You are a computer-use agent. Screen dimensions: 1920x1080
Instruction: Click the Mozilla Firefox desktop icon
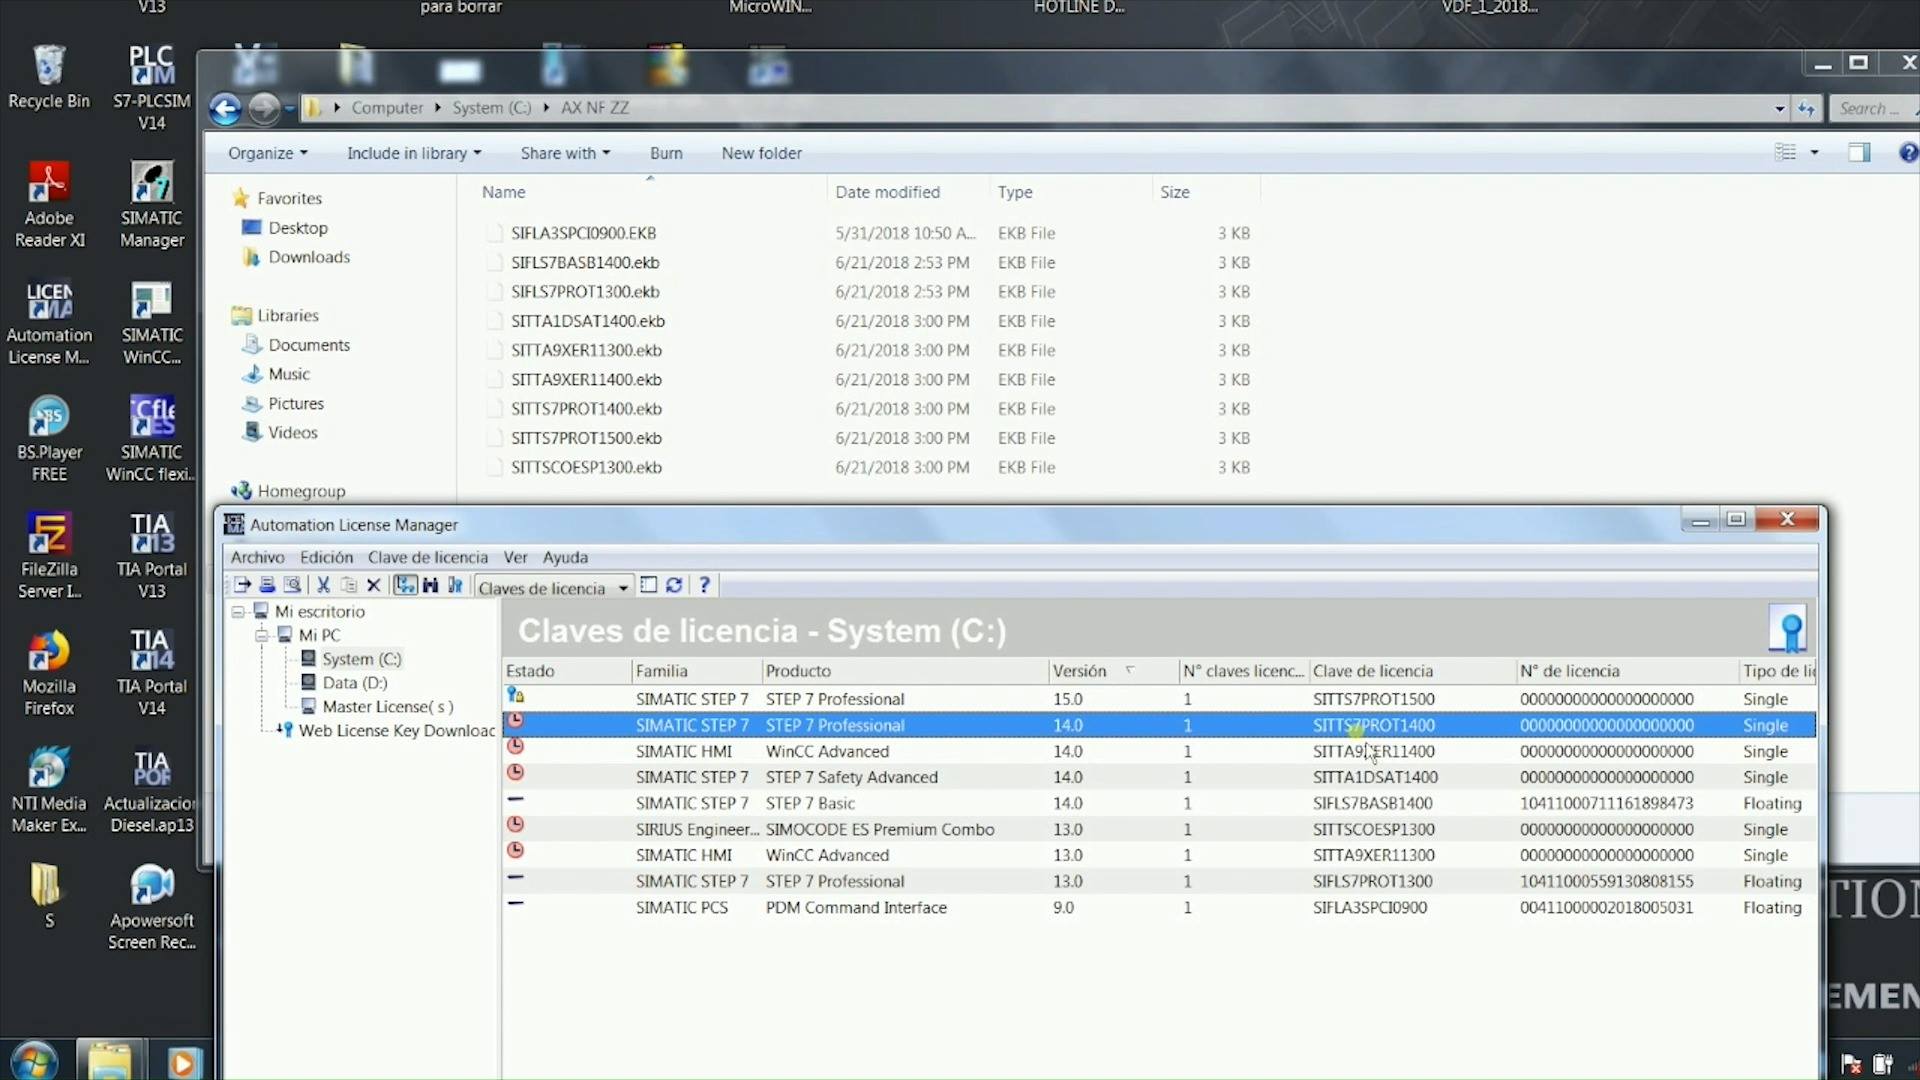tap(49, 673)
